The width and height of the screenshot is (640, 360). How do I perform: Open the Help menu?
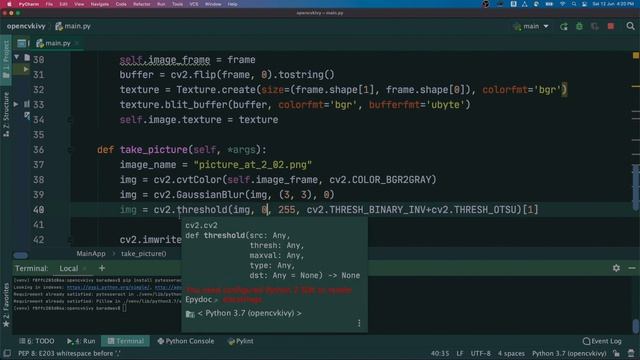233,4
